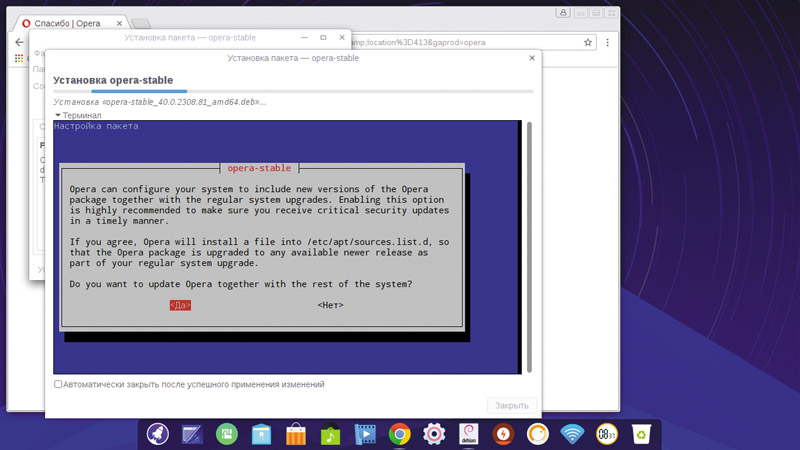Click the orange circle dock icon
800x450 pixels.
point(538,434)
